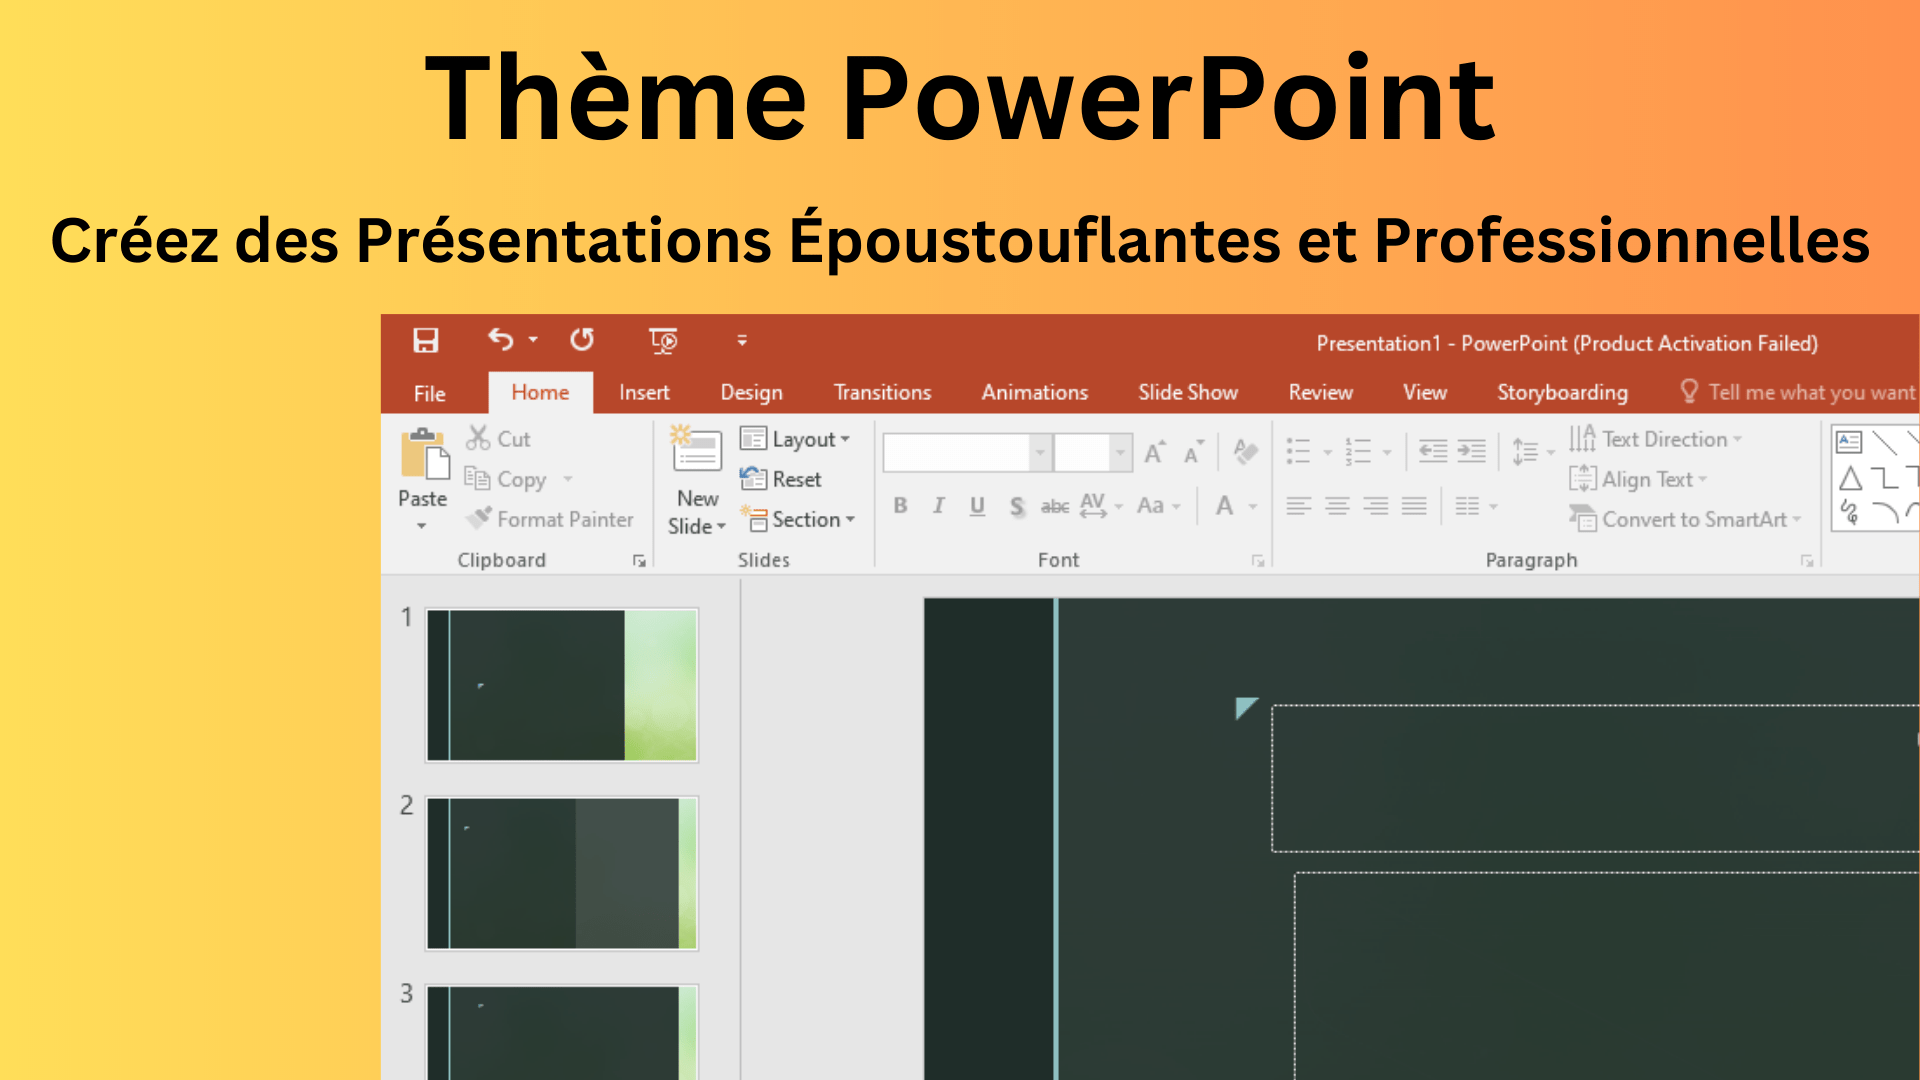1920x1080 pixels.
Task: Toggle Bold formatting button
Action: pos(900,506)
